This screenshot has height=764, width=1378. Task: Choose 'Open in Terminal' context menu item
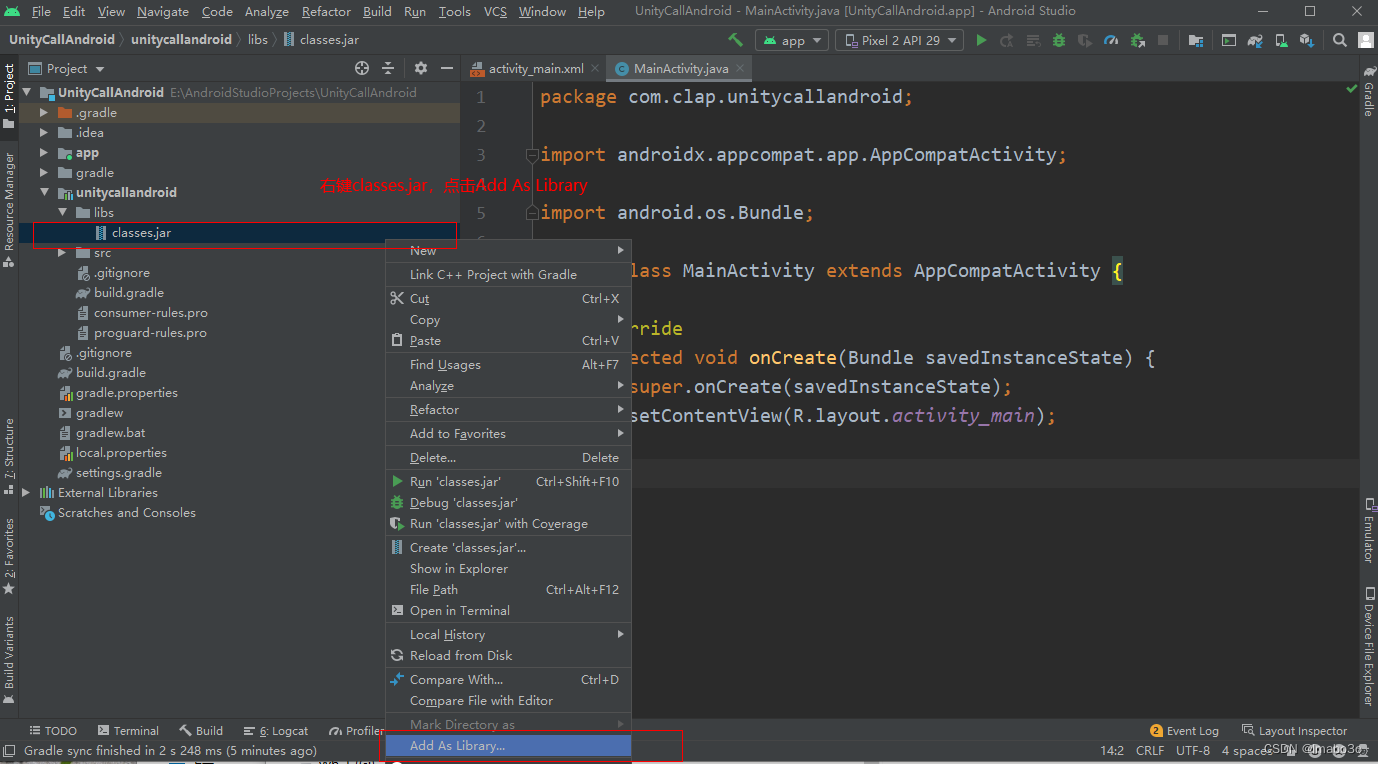(509, 611)
